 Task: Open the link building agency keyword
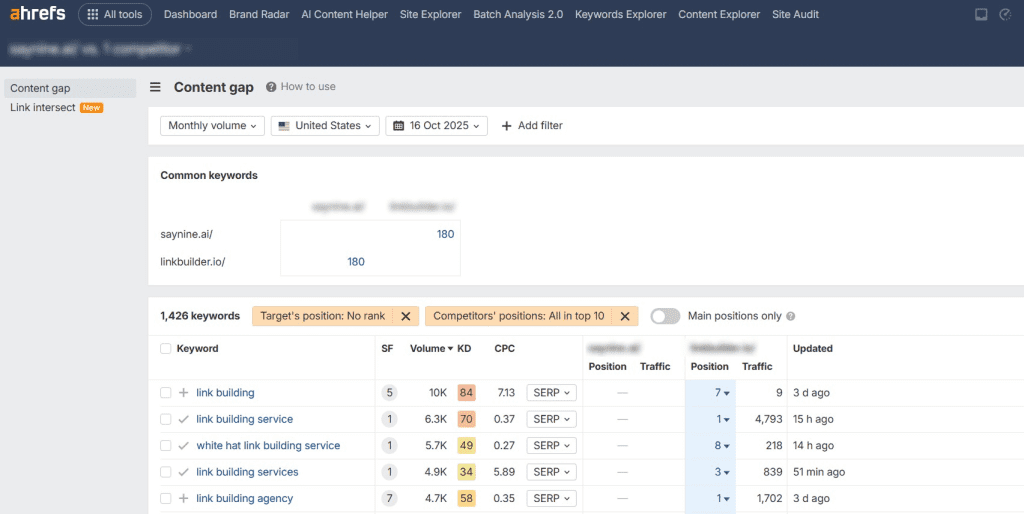pos(244,498)
